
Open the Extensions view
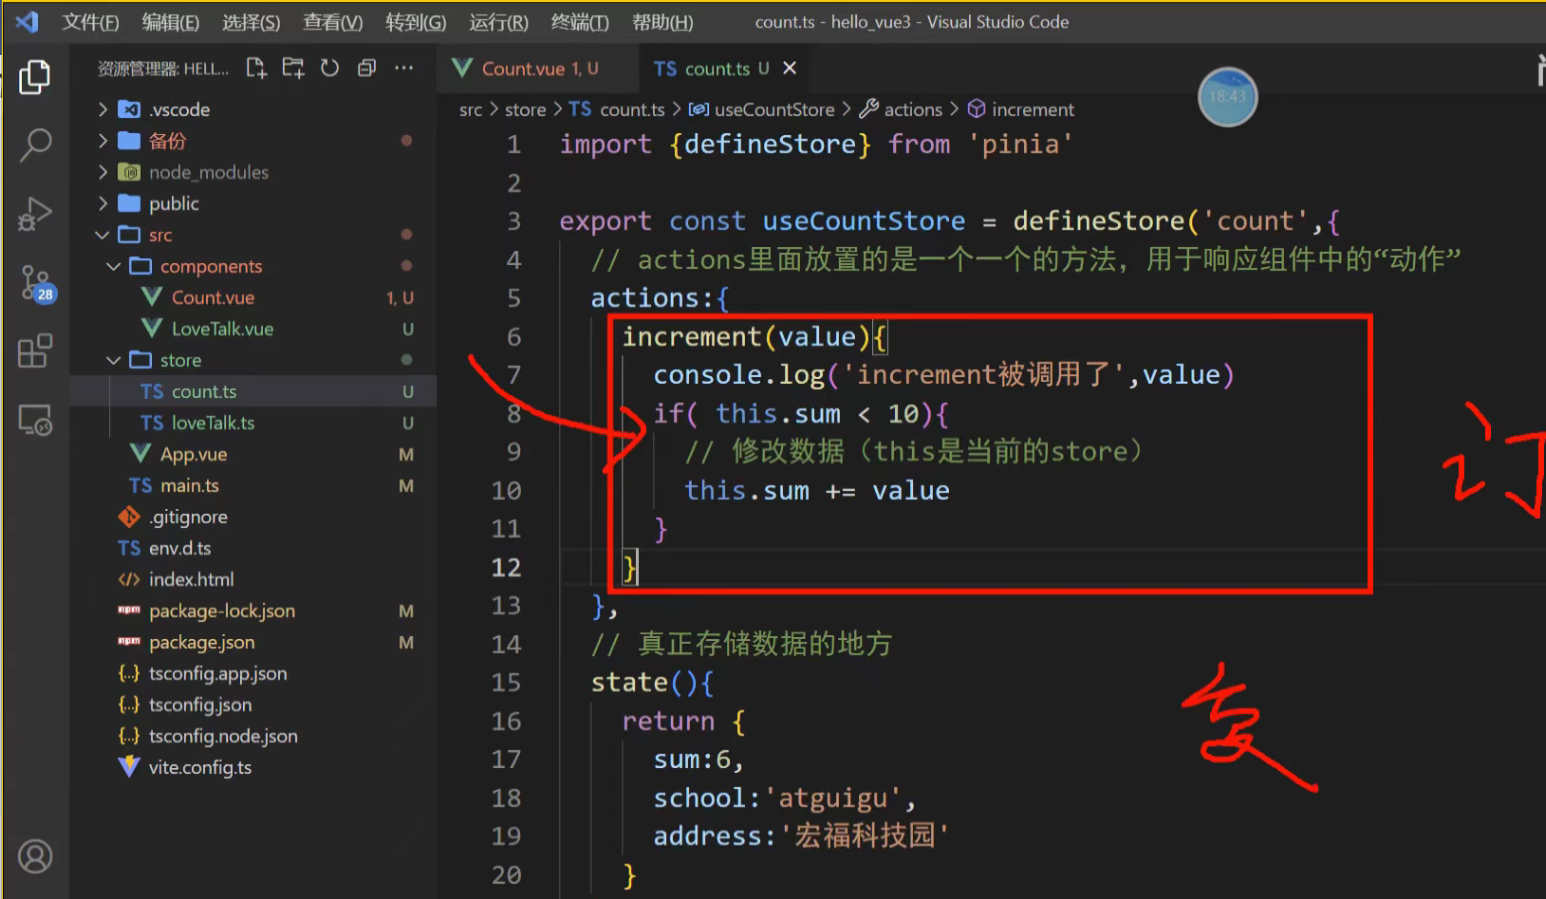pyautogui.click(x=35, y=351)
